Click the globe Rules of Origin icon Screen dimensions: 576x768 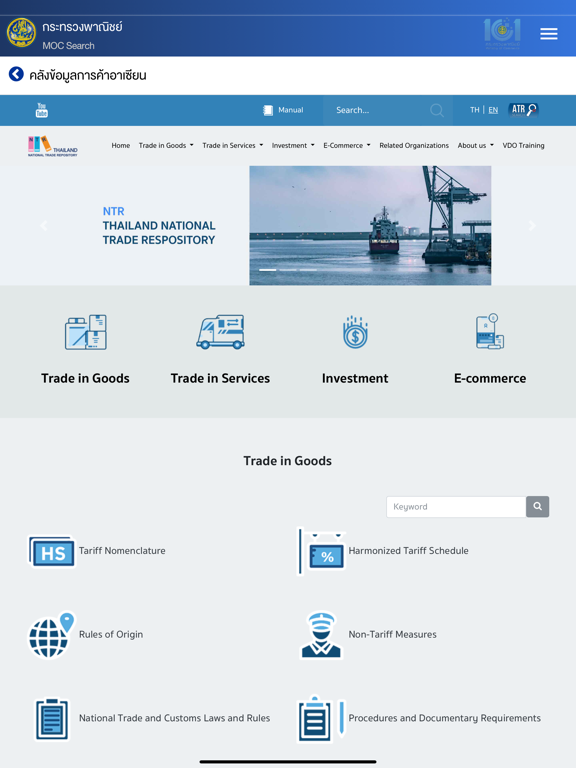(x=51, y=635)
